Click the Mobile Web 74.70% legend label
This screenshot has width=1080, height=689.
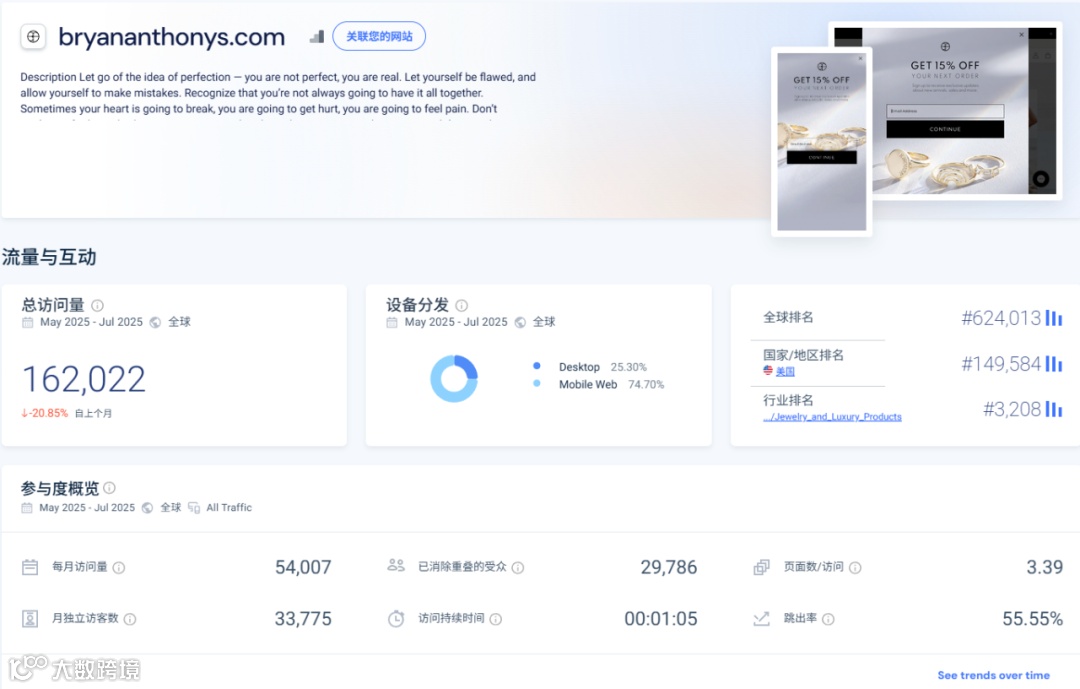click(x=612, y=384)
